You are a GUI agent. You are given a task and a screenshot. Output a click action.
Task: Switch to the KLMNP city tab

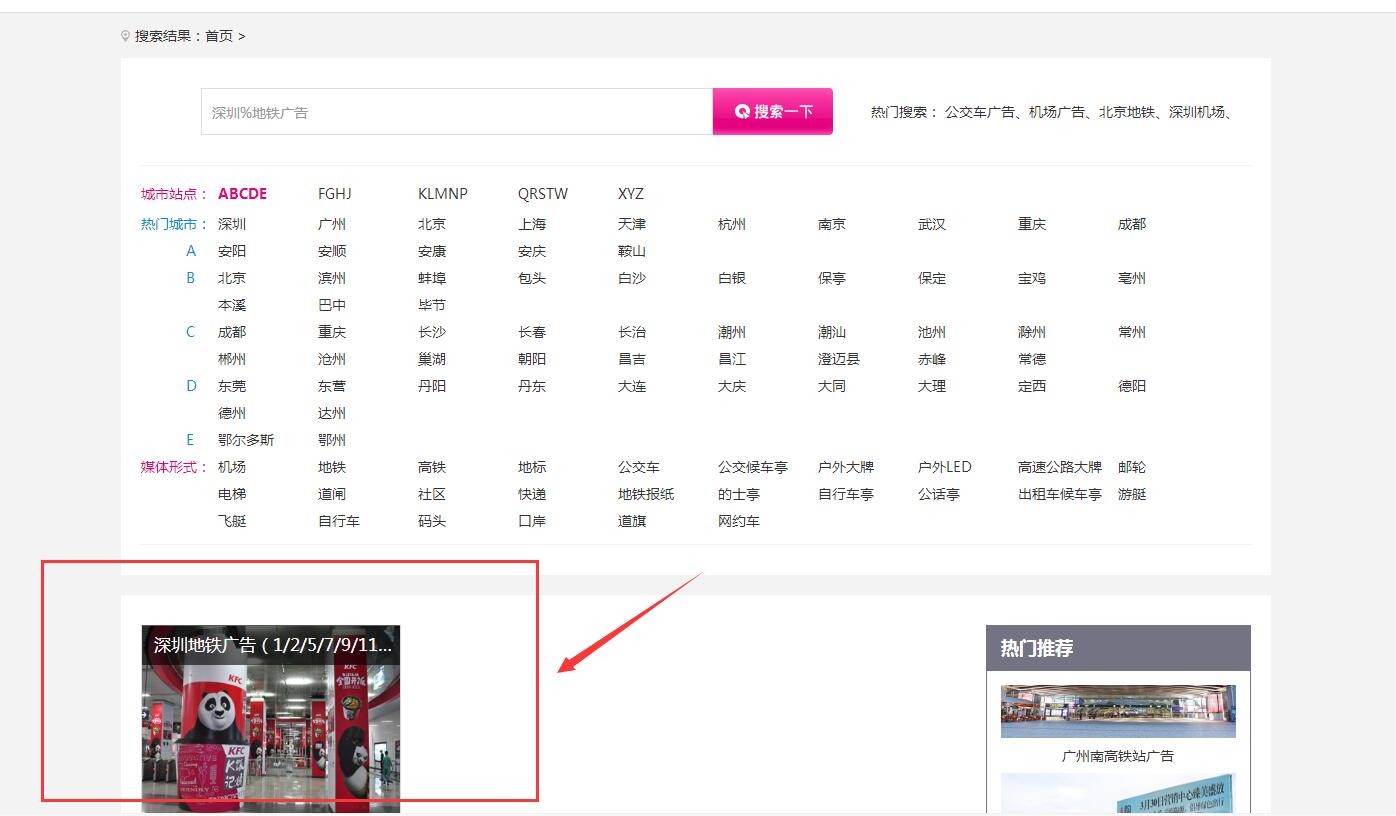click(x=443, y=194)
